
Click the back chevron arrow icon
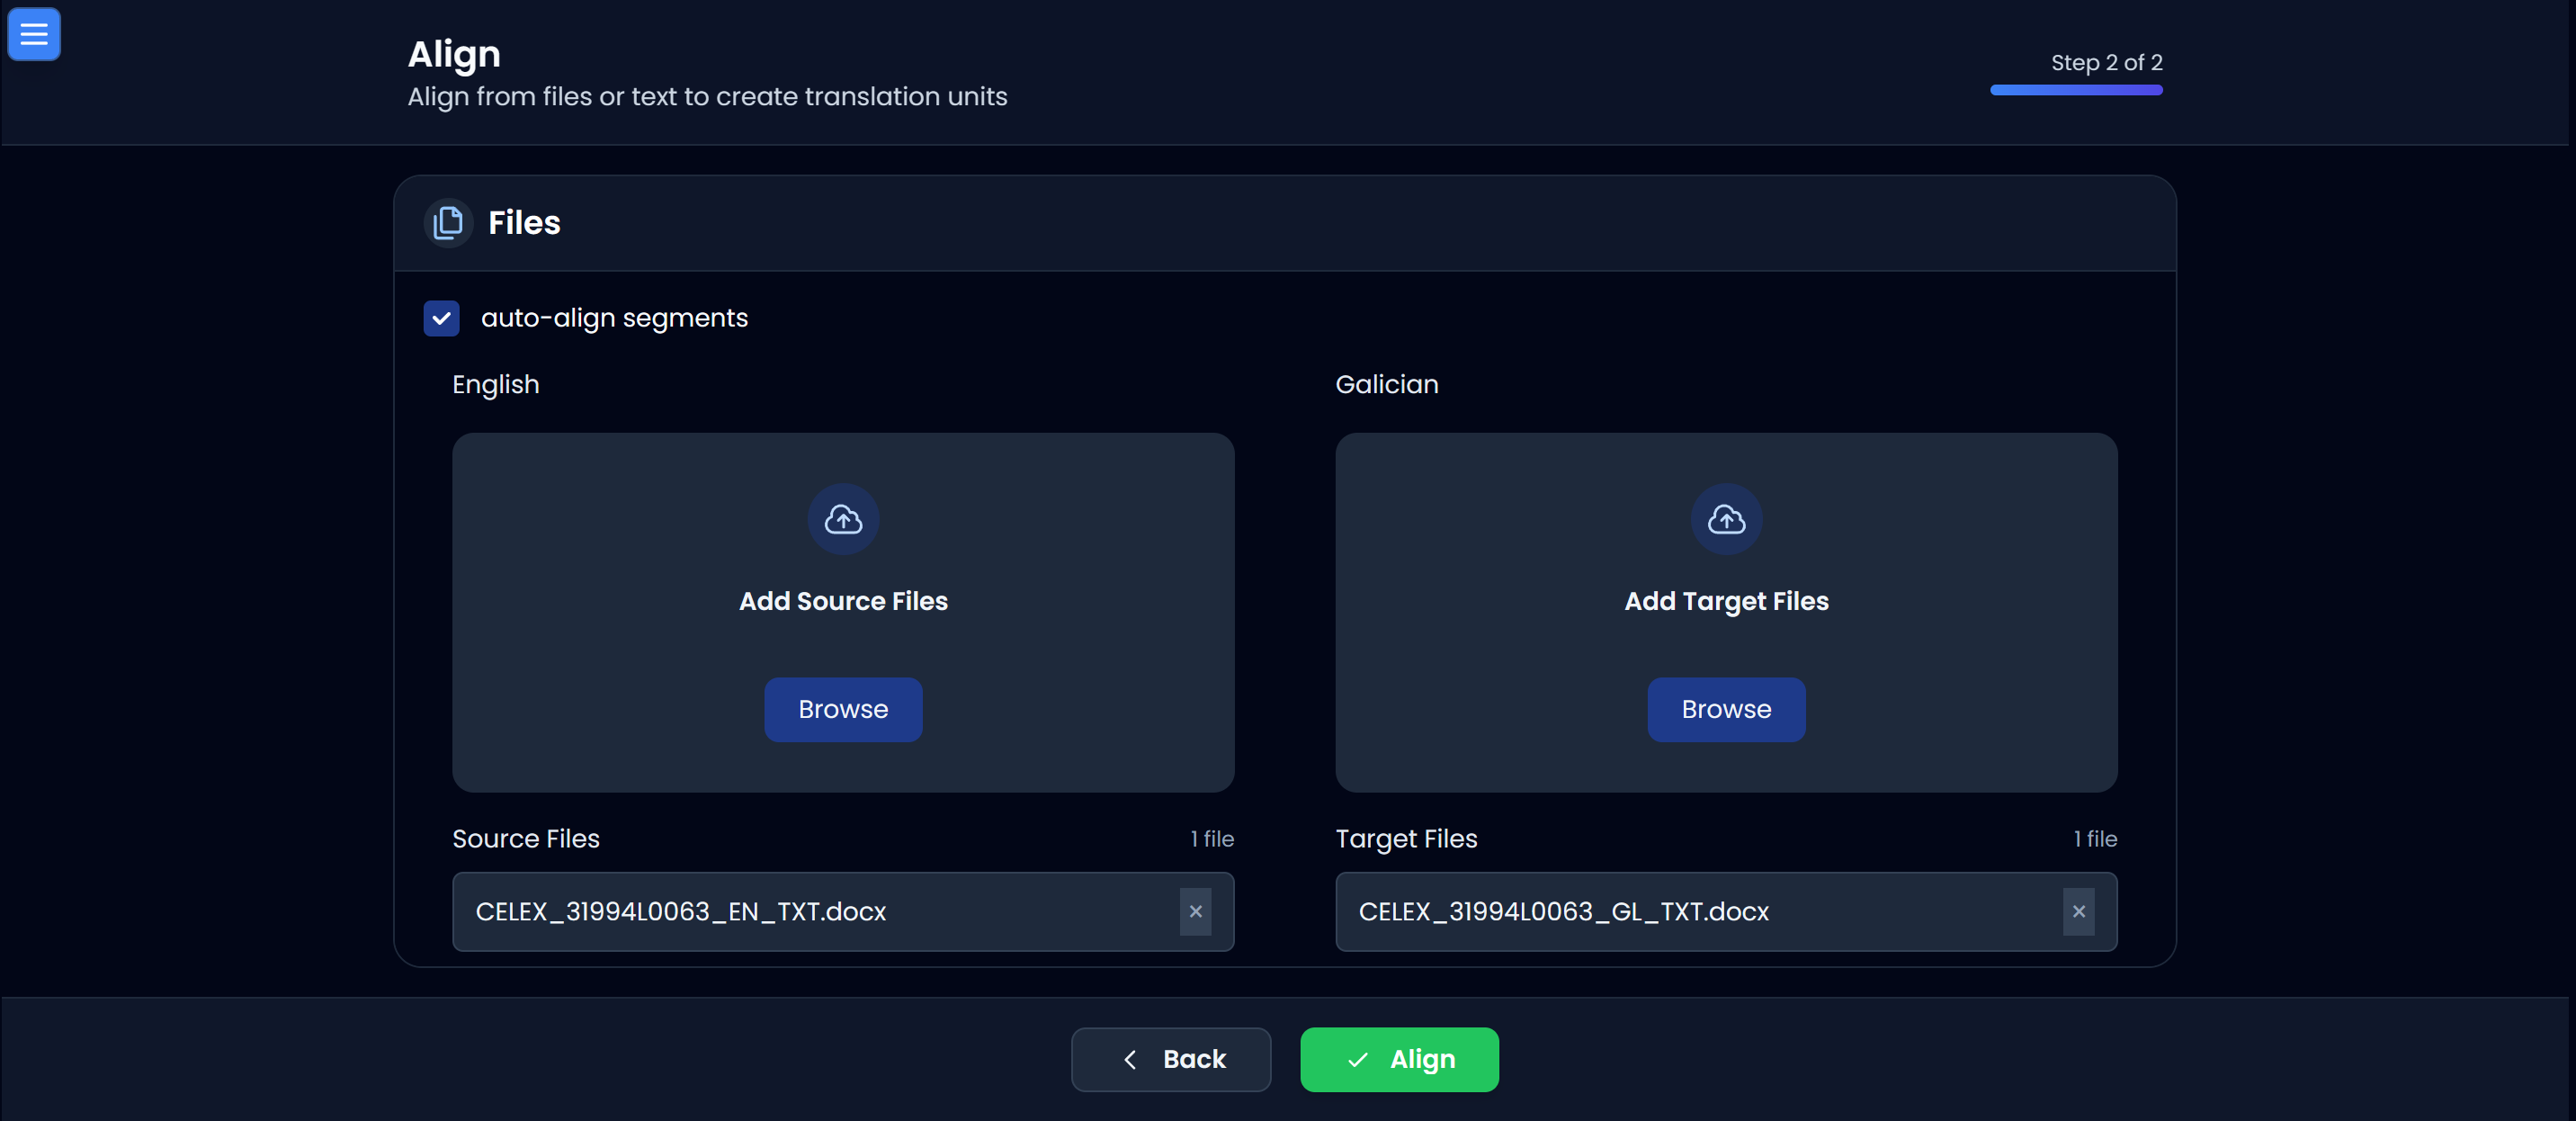pos(1130,1059)
